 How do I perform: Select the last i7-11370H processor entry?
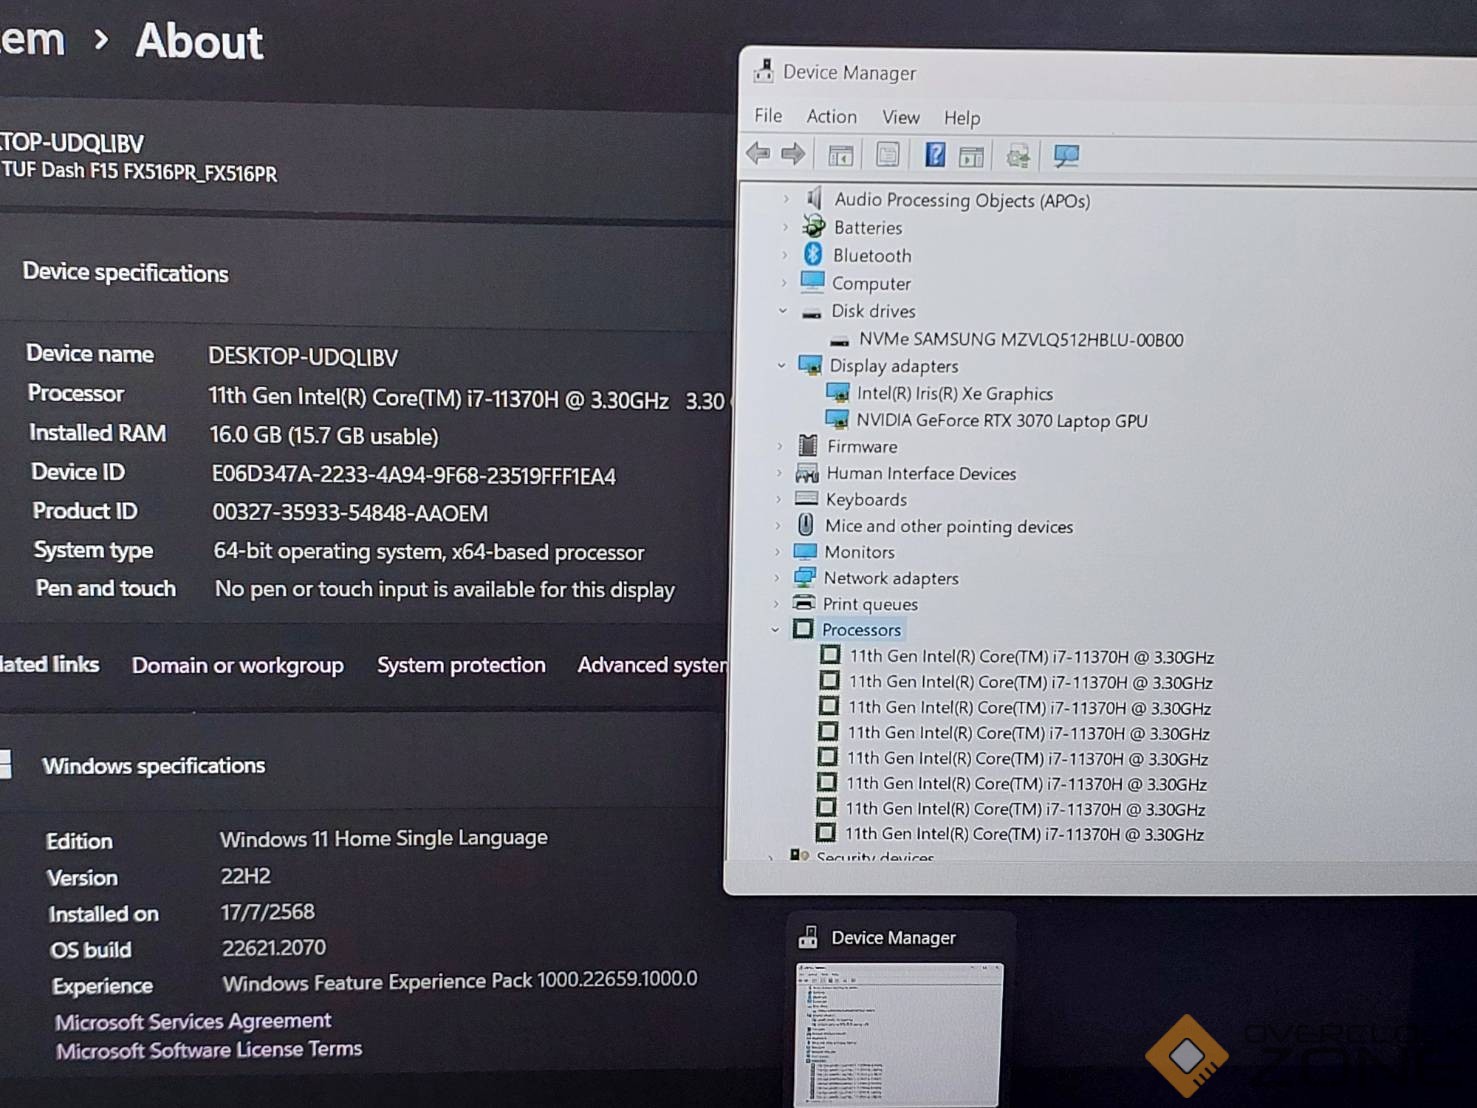point(1025,834)
